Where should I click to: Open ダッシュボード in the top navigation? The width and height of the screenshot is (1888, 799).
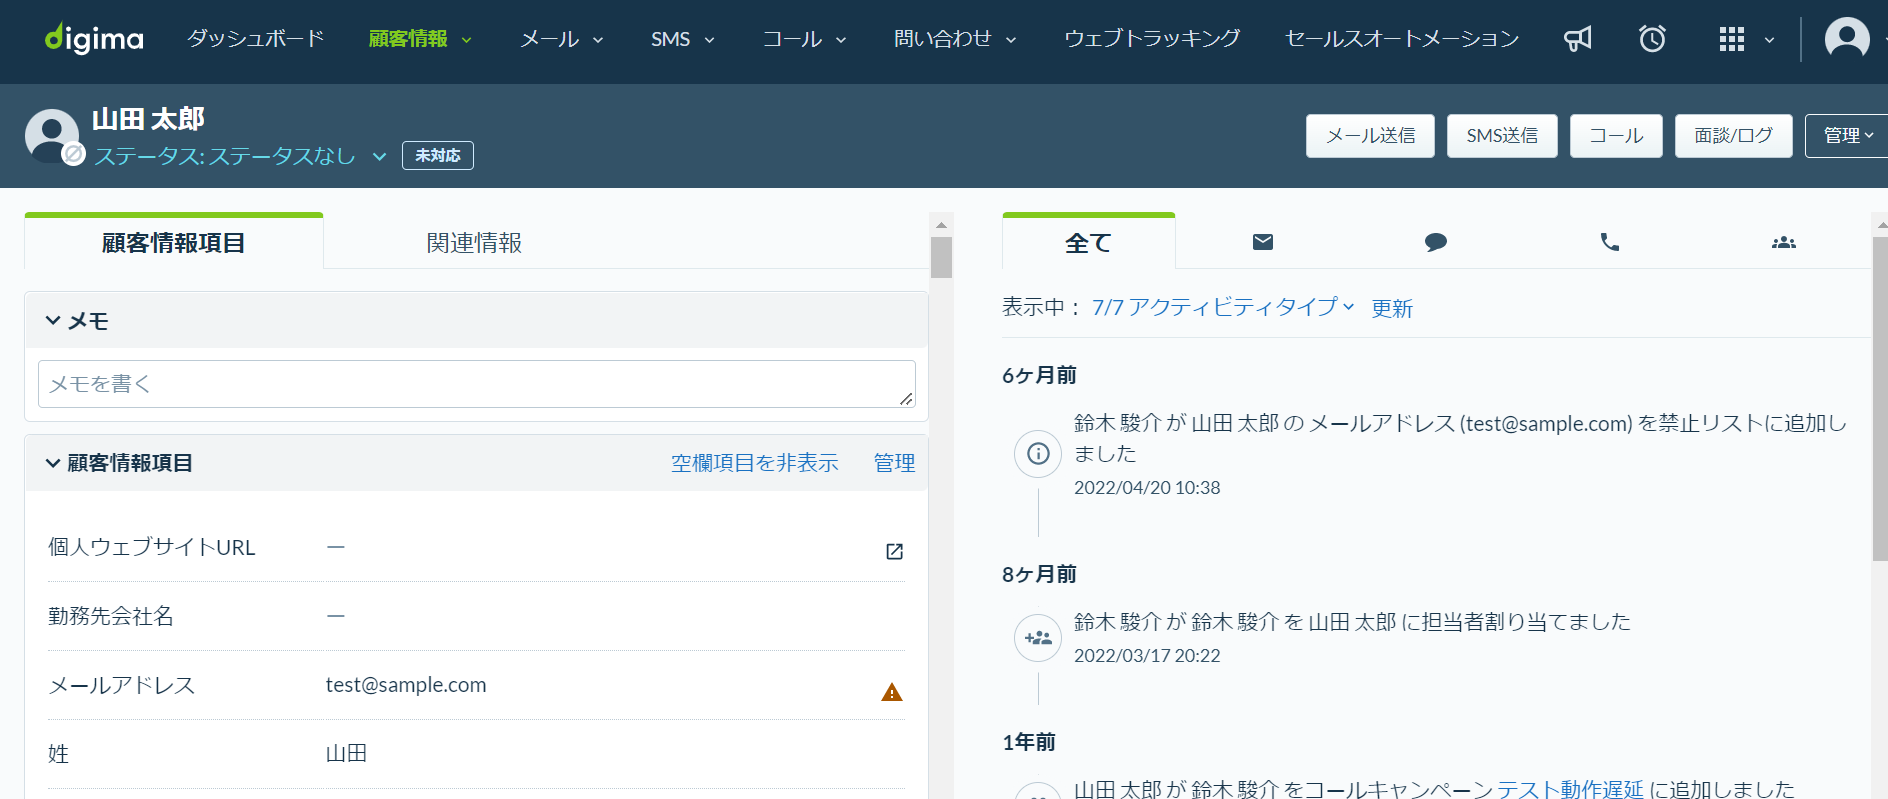[256, 39]
